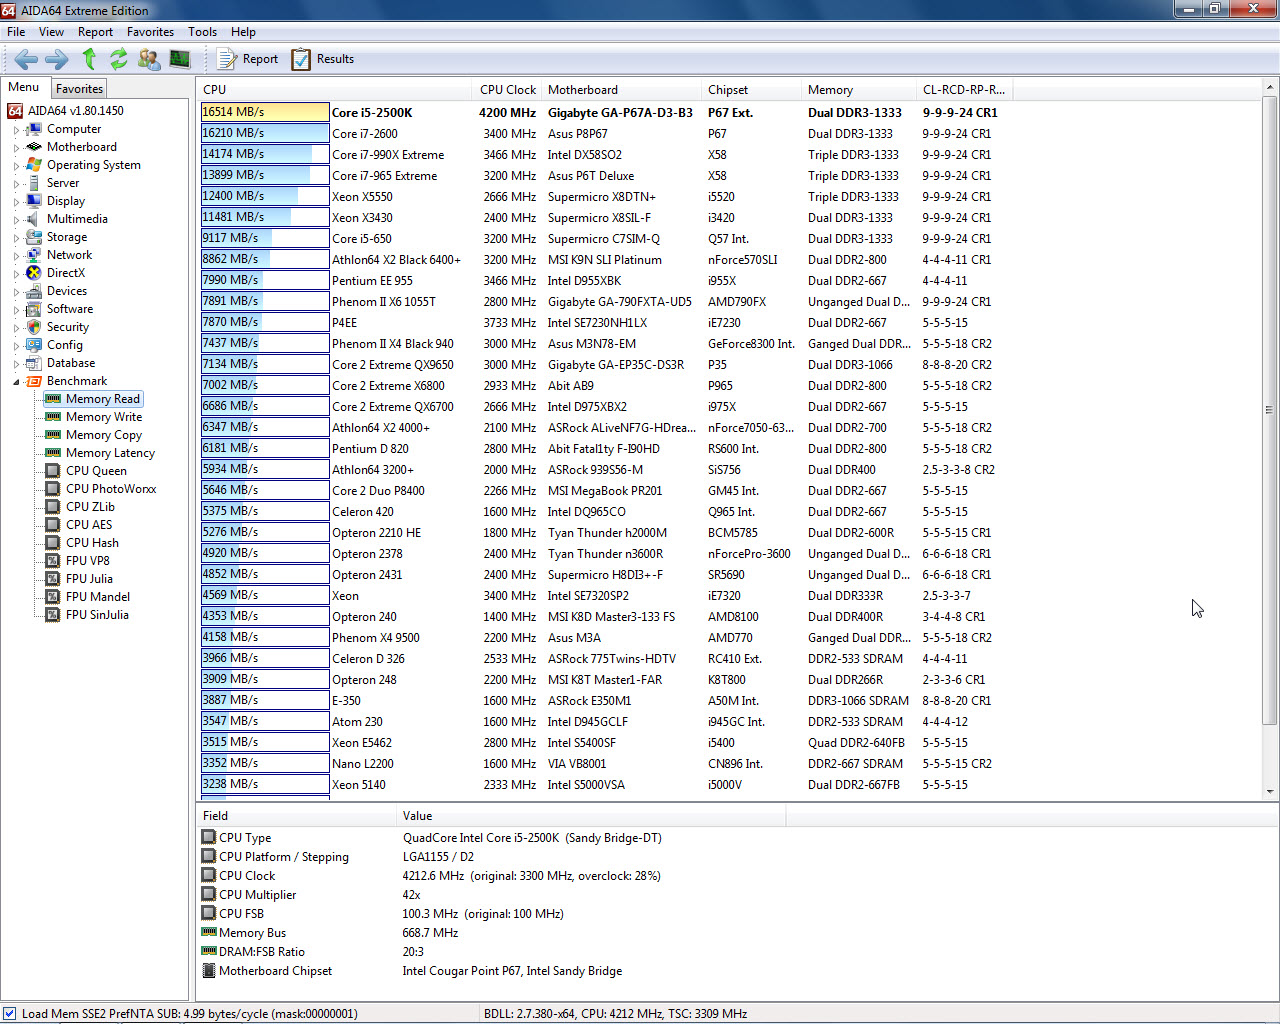
Task: Open the FPU SinJulia benchmark
Action: tap(97, 615)
